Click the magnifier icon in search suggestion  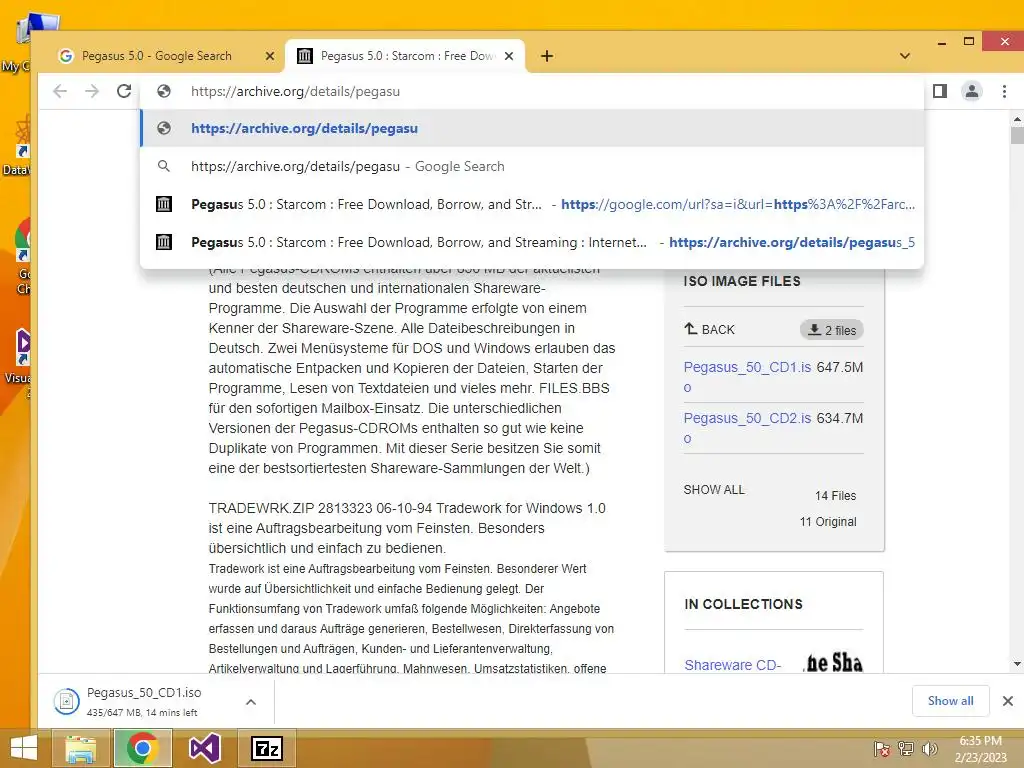[x=164, y=167]
